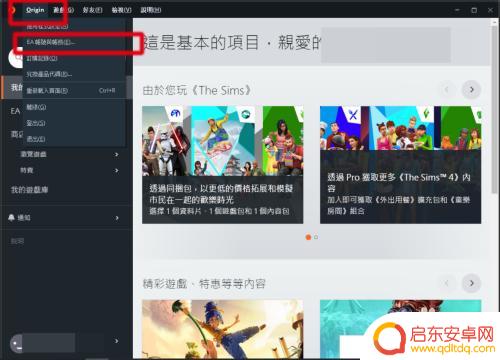Open the 檢視(V) menu

click(x=121, y=10)
